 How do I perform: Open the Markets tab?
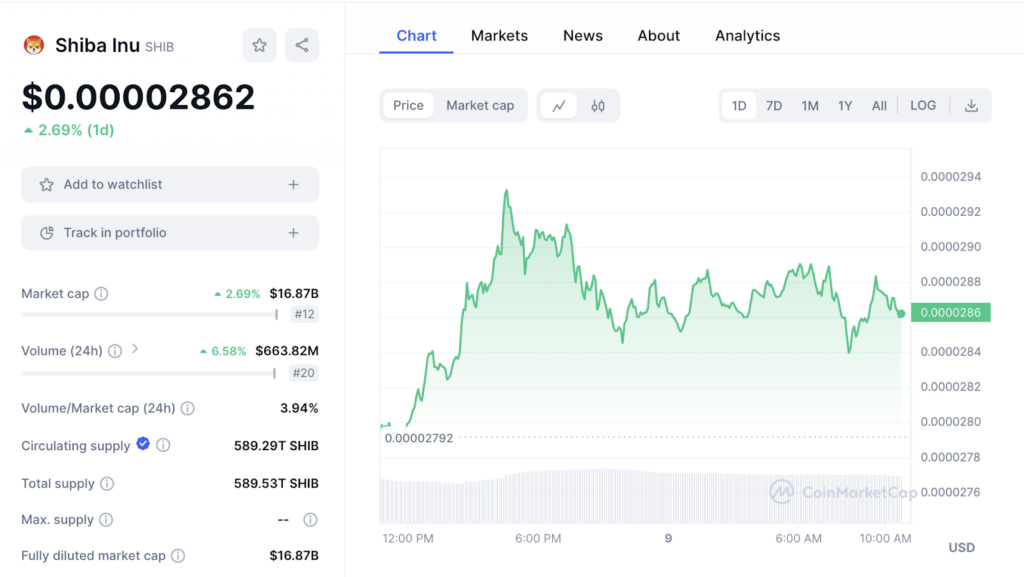point(499,36)
